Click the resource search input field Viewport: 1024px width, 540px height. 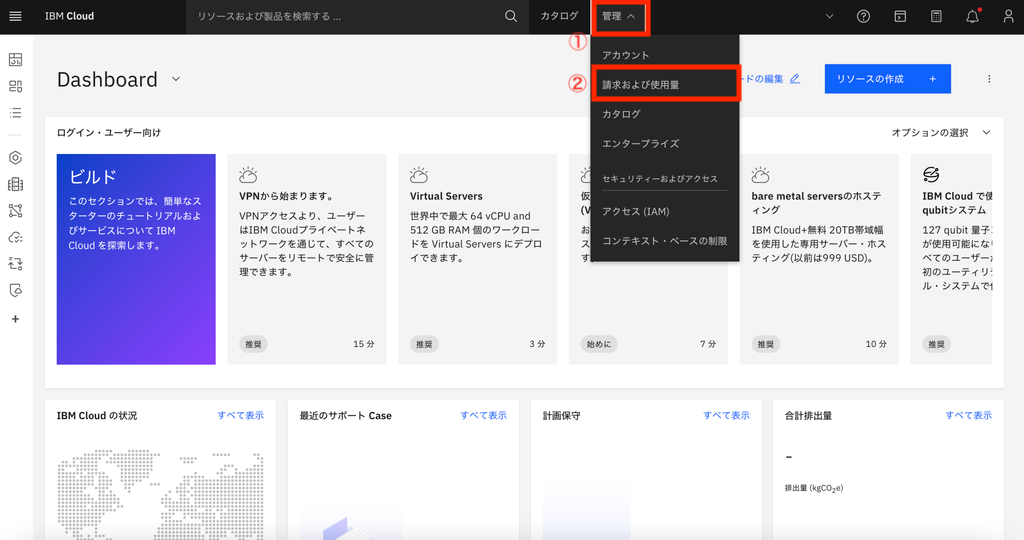point(346,16)
